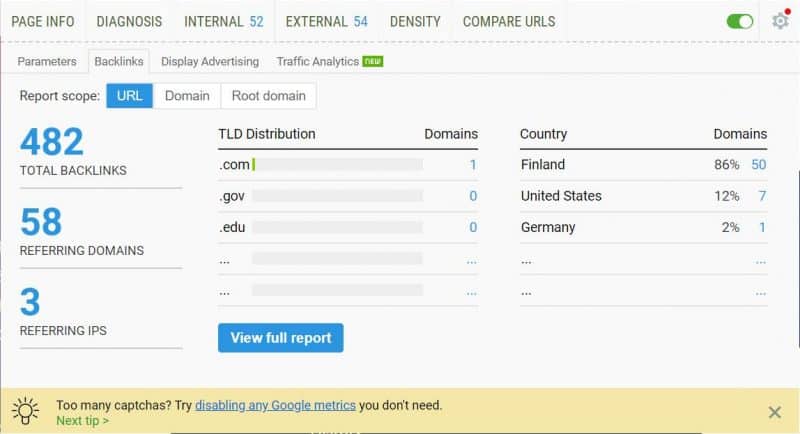The height and width of the screenshot is (434, 800).
Task: Set report scope to Root domain
Action: (x=268, y=96)
